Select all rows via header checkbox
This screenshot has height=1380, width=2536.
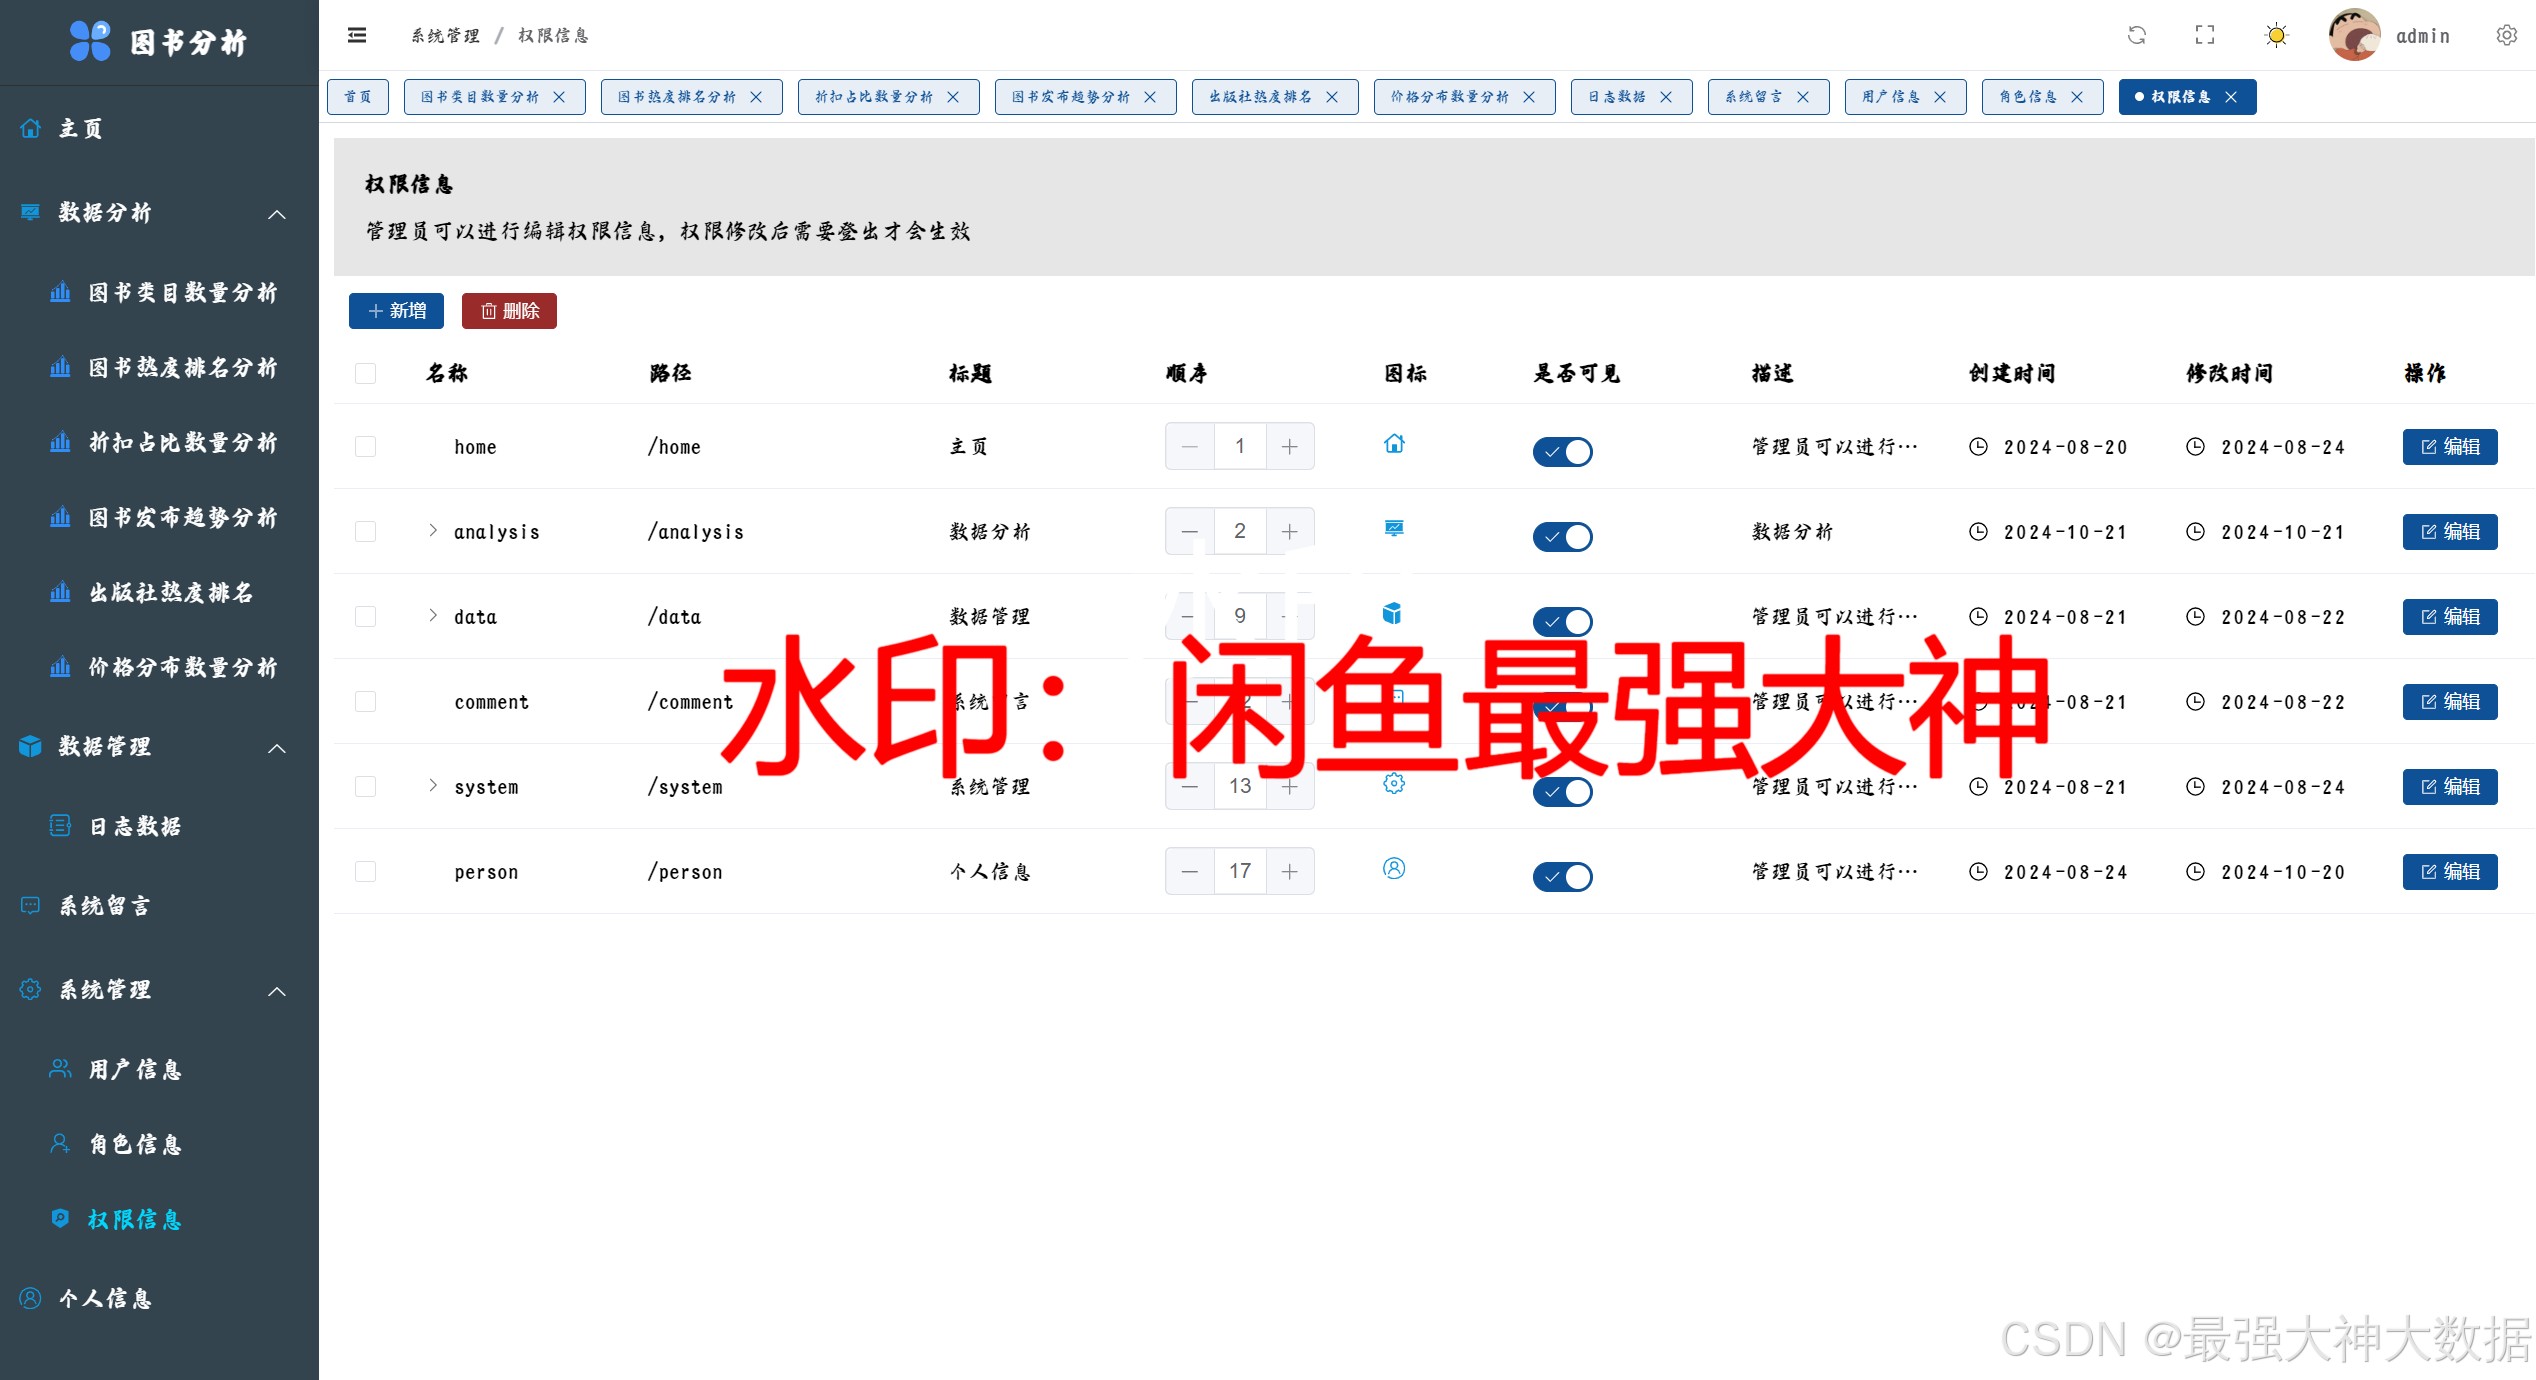click(366, 374)
